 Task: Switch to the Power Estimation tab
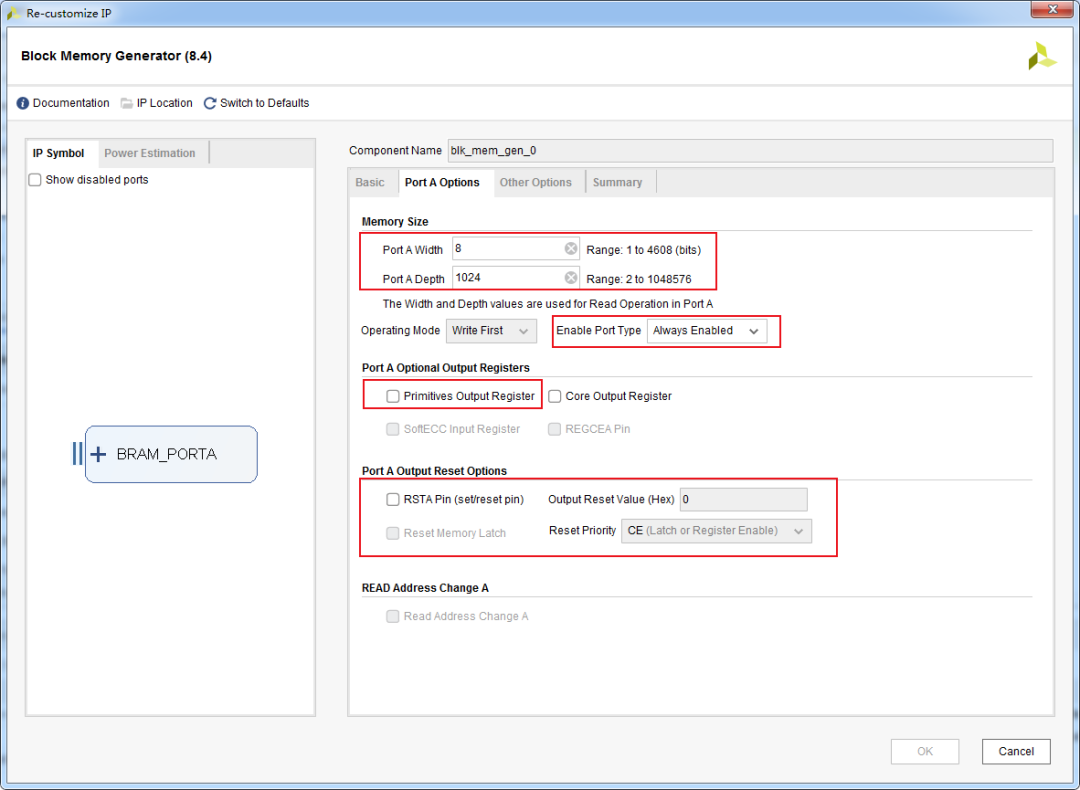pos(150,153)
